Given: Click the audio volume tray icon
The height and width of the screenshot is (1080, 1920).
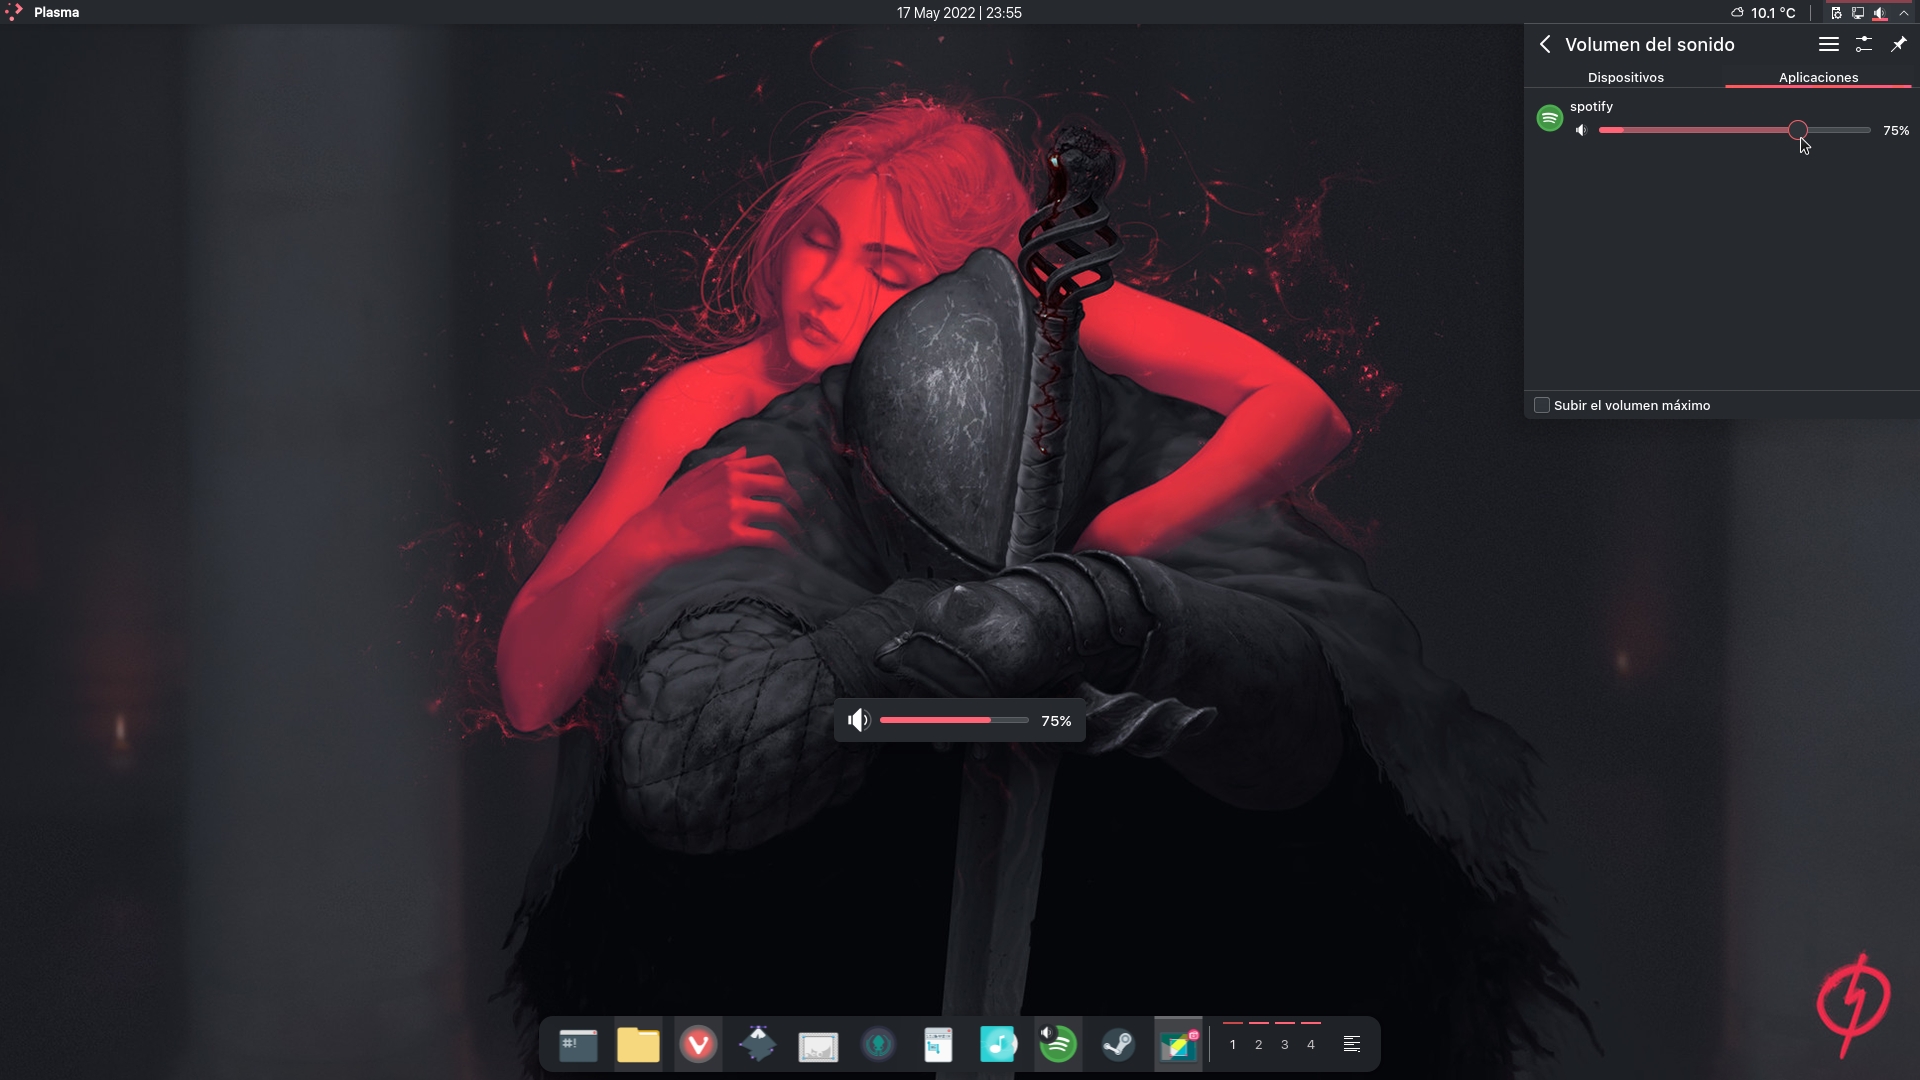Looking at the screenshot, I should [x=1879, y=13].
